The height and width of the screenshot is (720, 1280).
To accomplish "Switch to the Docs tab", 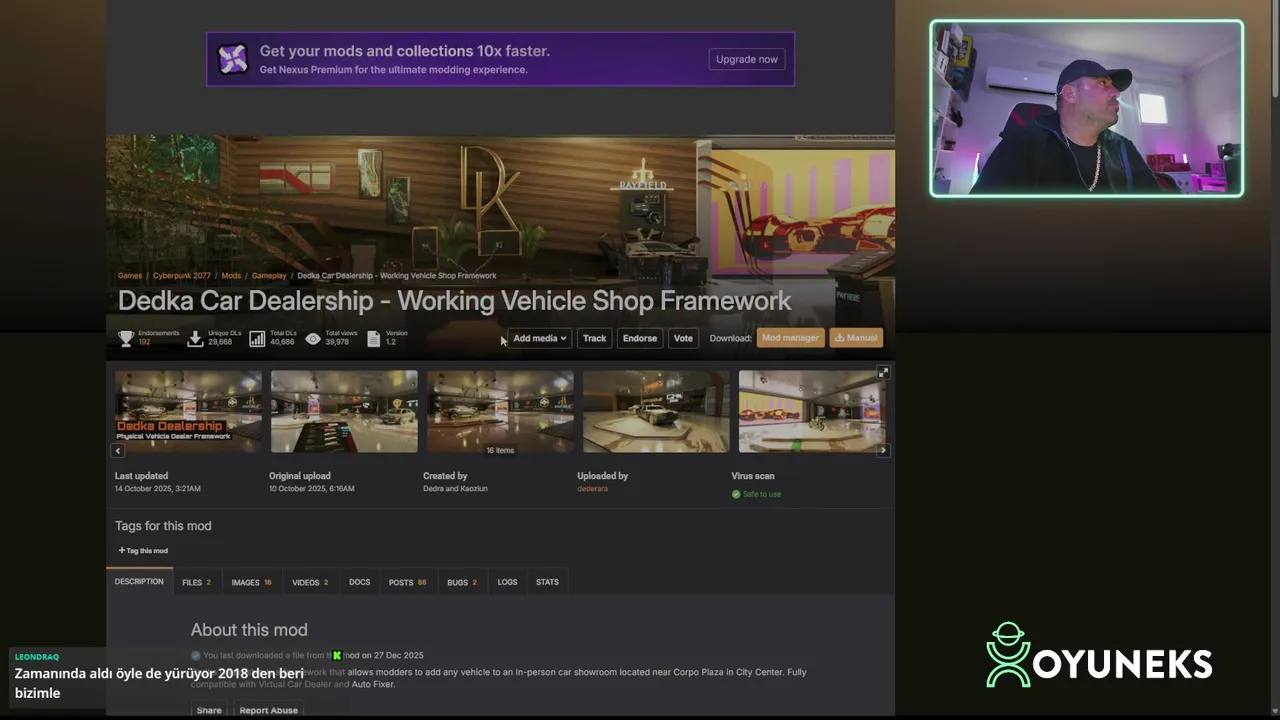I will (x=359, y=582).
